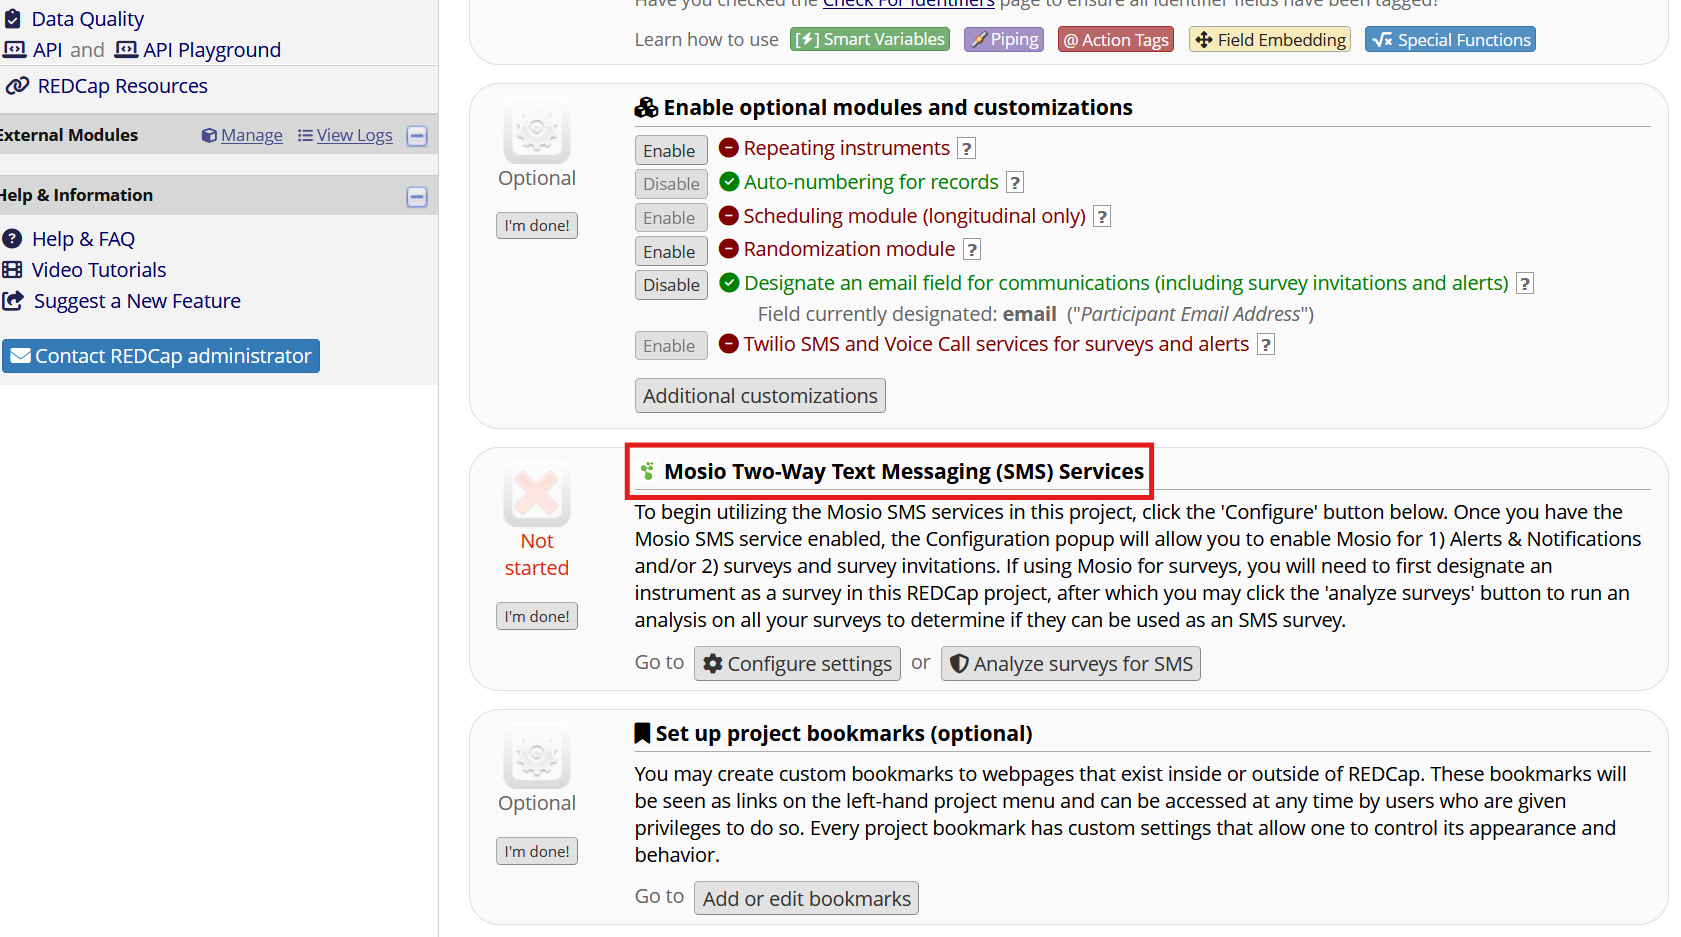Image resolution: width=1681 pixels, height=937 pixels.
Task: Click the REDCap Resources chain-link icon
Action: 17,86
